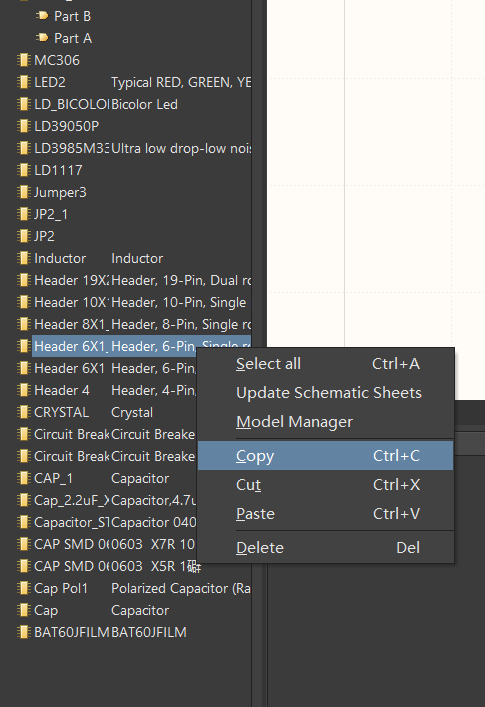Click the icon next to CRYSTAL
This screenshot has height=707, width=485.
[23, 412]
